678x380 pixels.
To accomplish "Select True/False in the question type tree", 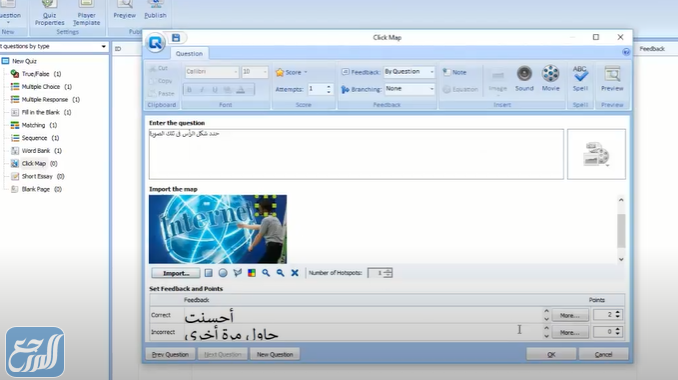I will click(36, 74).
